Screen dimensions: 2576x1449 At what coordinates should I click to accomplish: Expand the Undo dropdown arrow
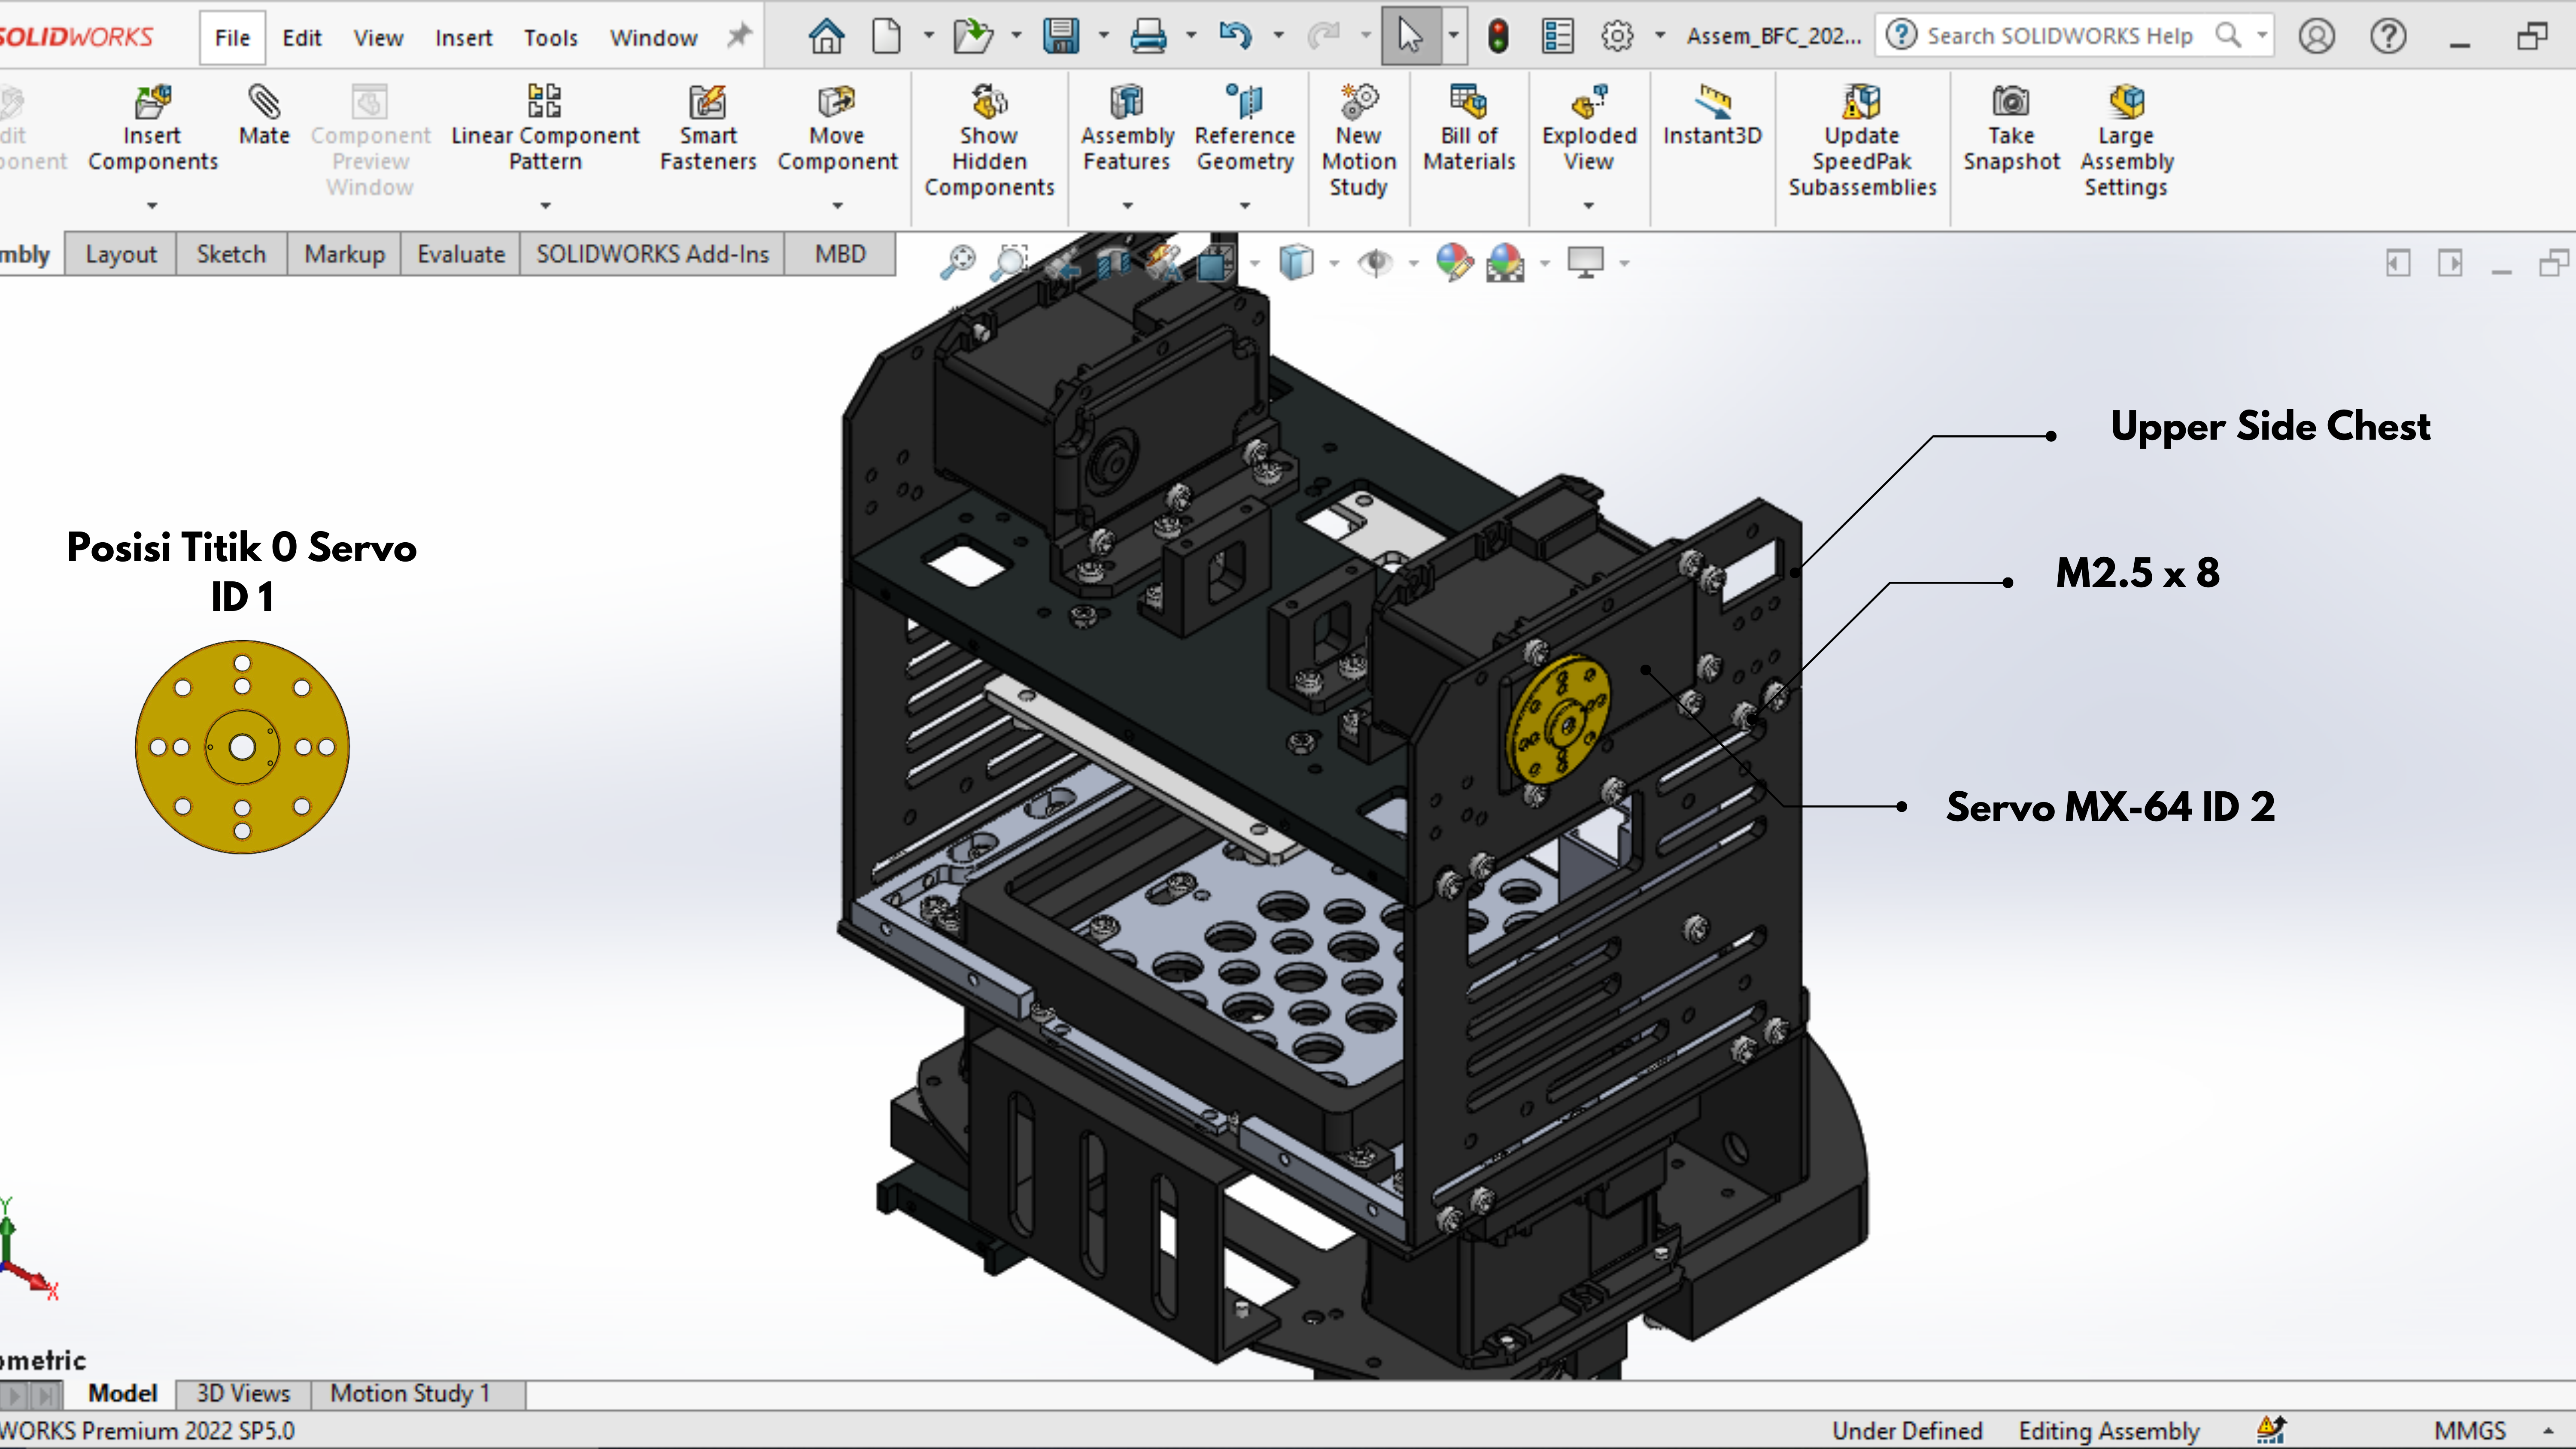click(x=1278, y=37)
